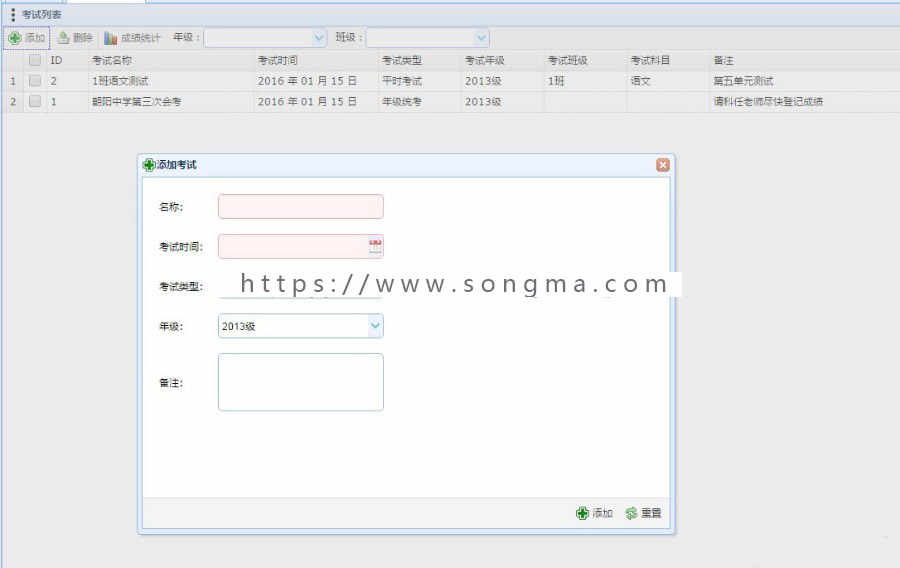Click the 1班 class cell
Viewport: 900px width, 568px height.
pos(556,81)
